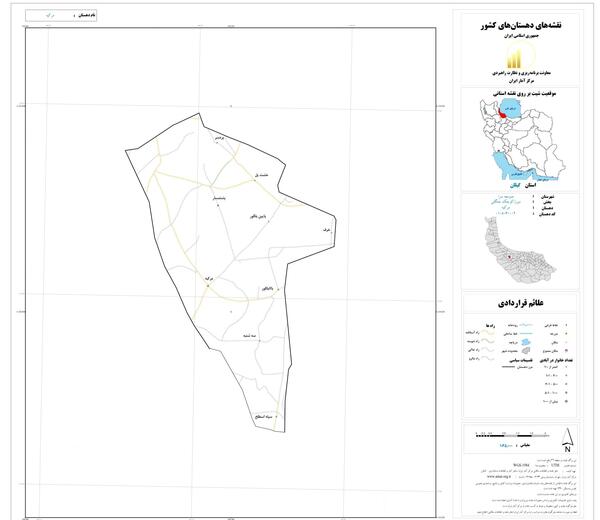This screenshot has width=600, height=520.
Task: Click the northernmost village label on map
Action: (219, 137)
